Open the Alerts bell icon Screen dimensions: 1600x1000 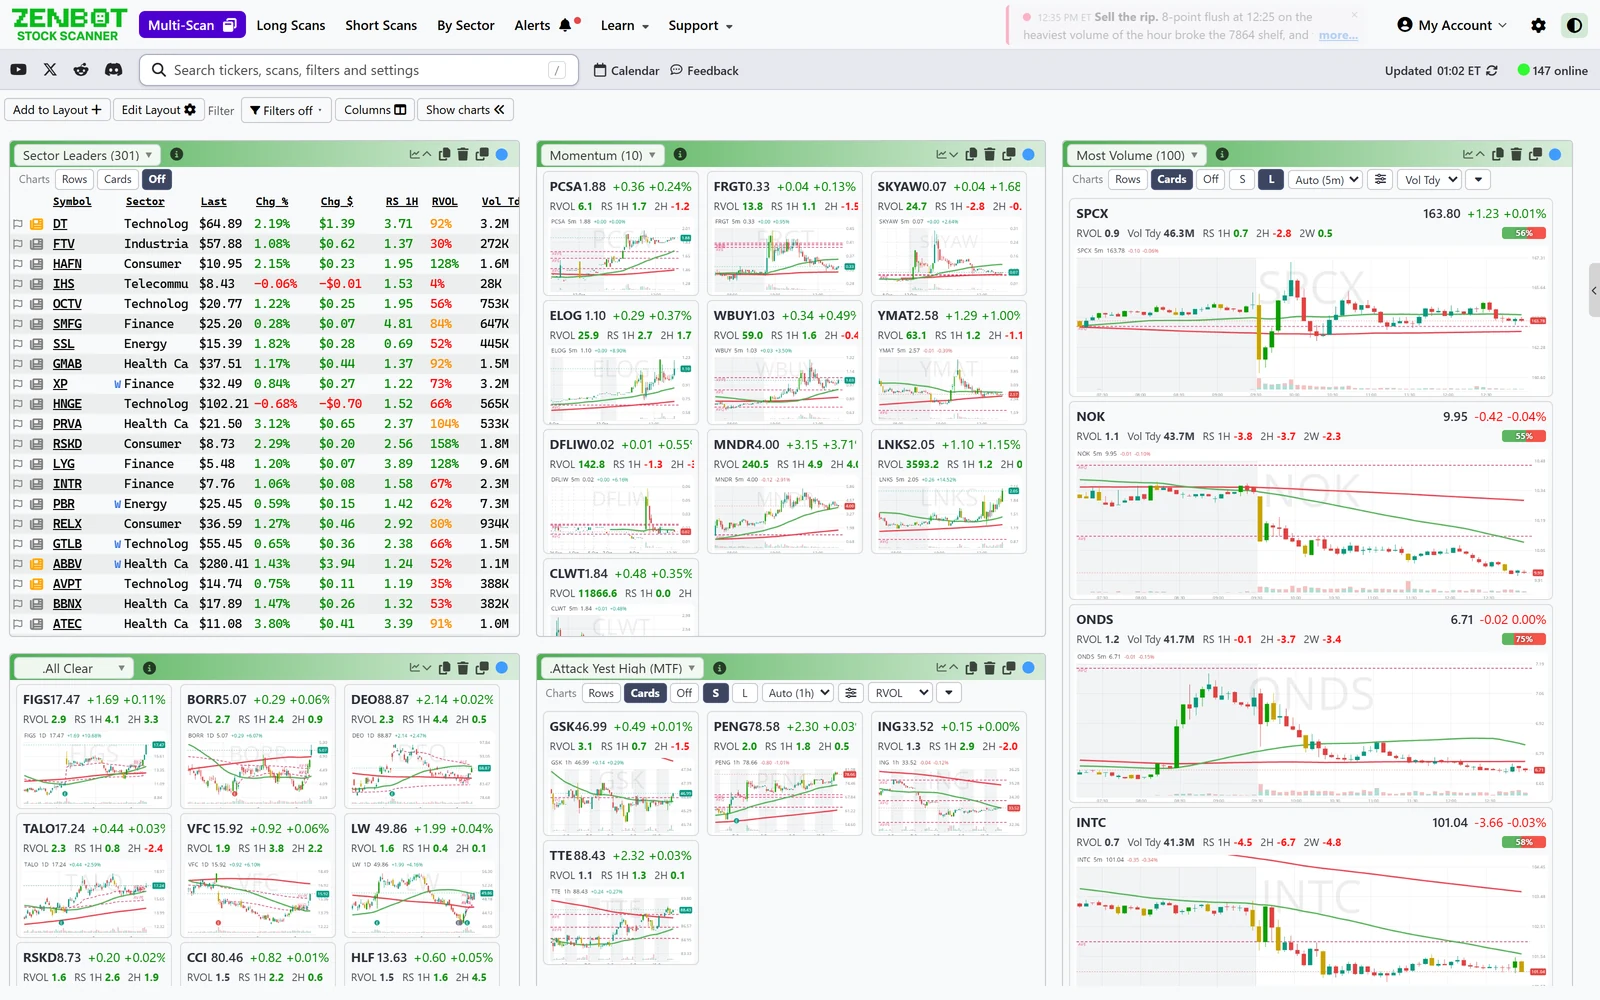pos(566,25)
